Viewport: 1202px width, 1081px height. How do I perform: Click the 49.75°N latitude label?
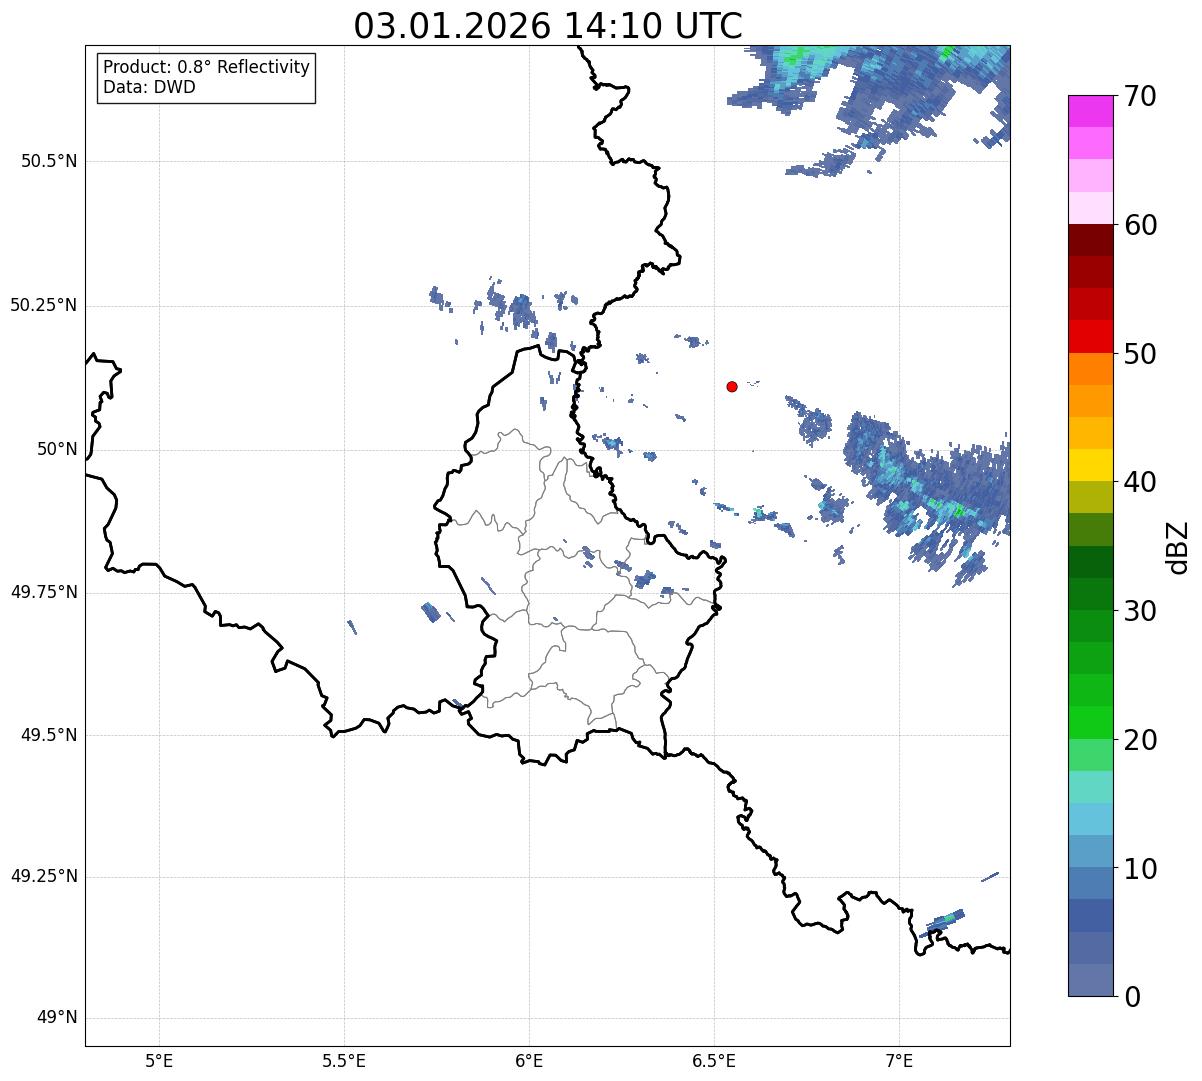(x=43, y=592)
